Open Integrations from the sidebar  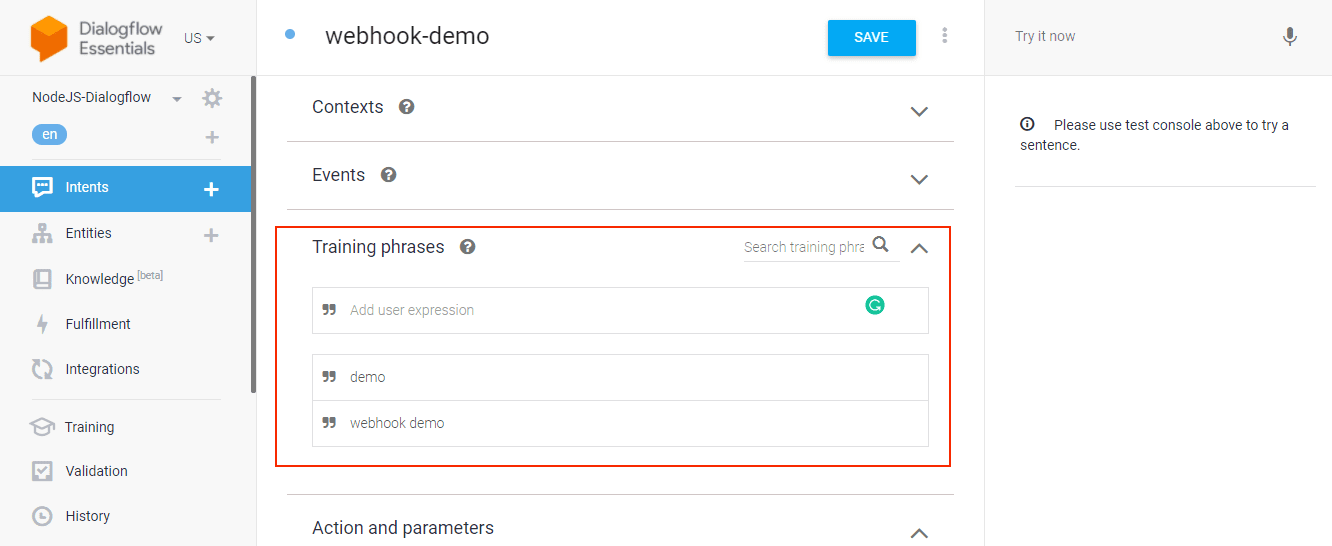[102, 369]
